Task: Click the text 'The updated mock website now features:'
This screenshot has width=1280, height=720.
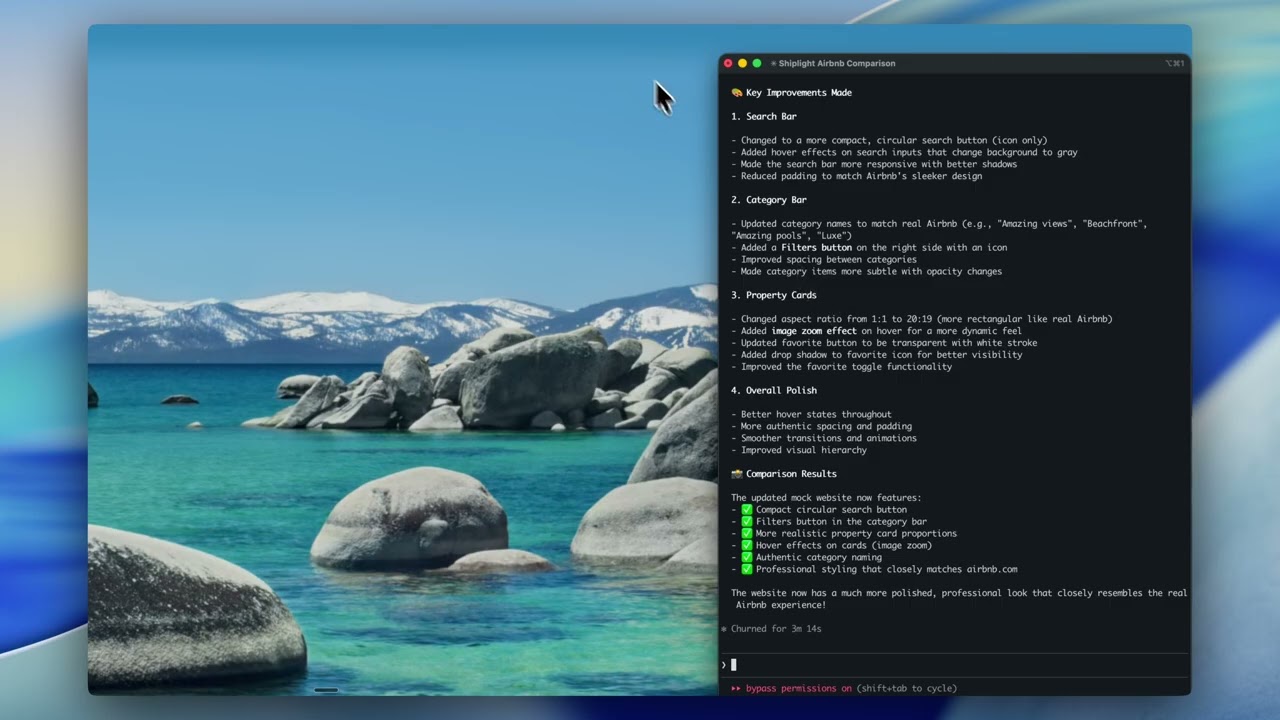Action: coord(826,498)
